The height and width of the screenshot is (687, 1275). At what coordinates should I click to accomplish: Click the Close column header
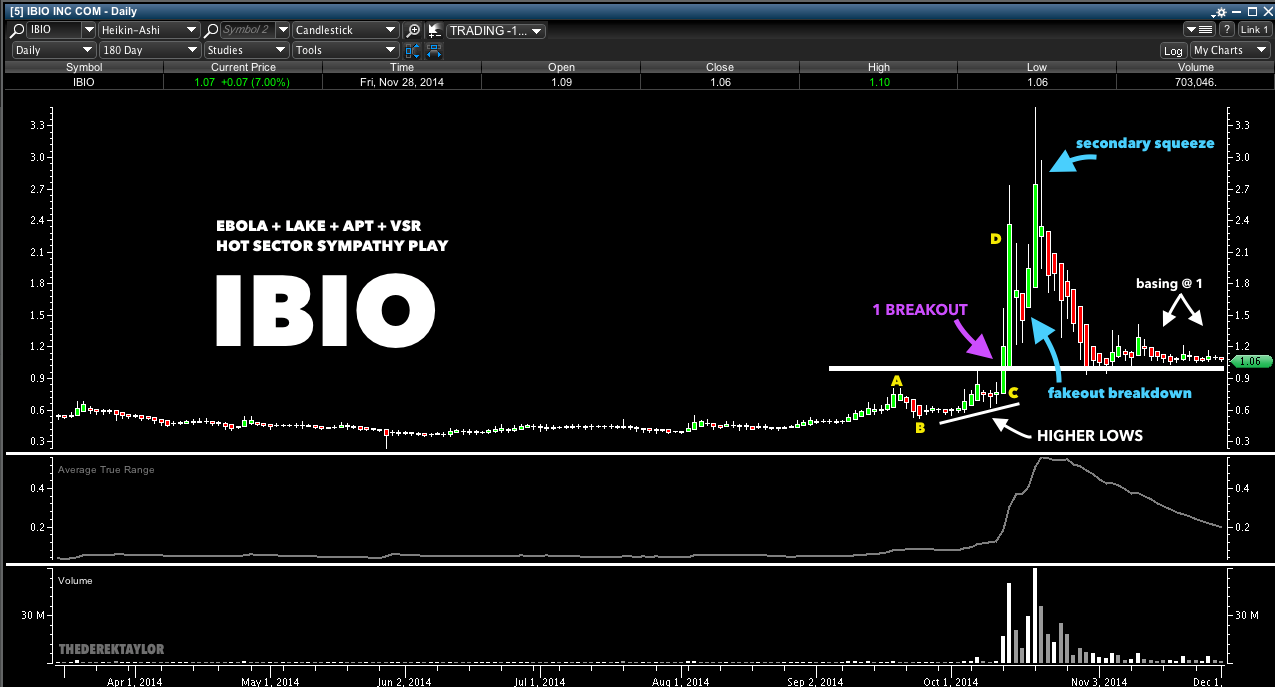click(x=719, y=67)
